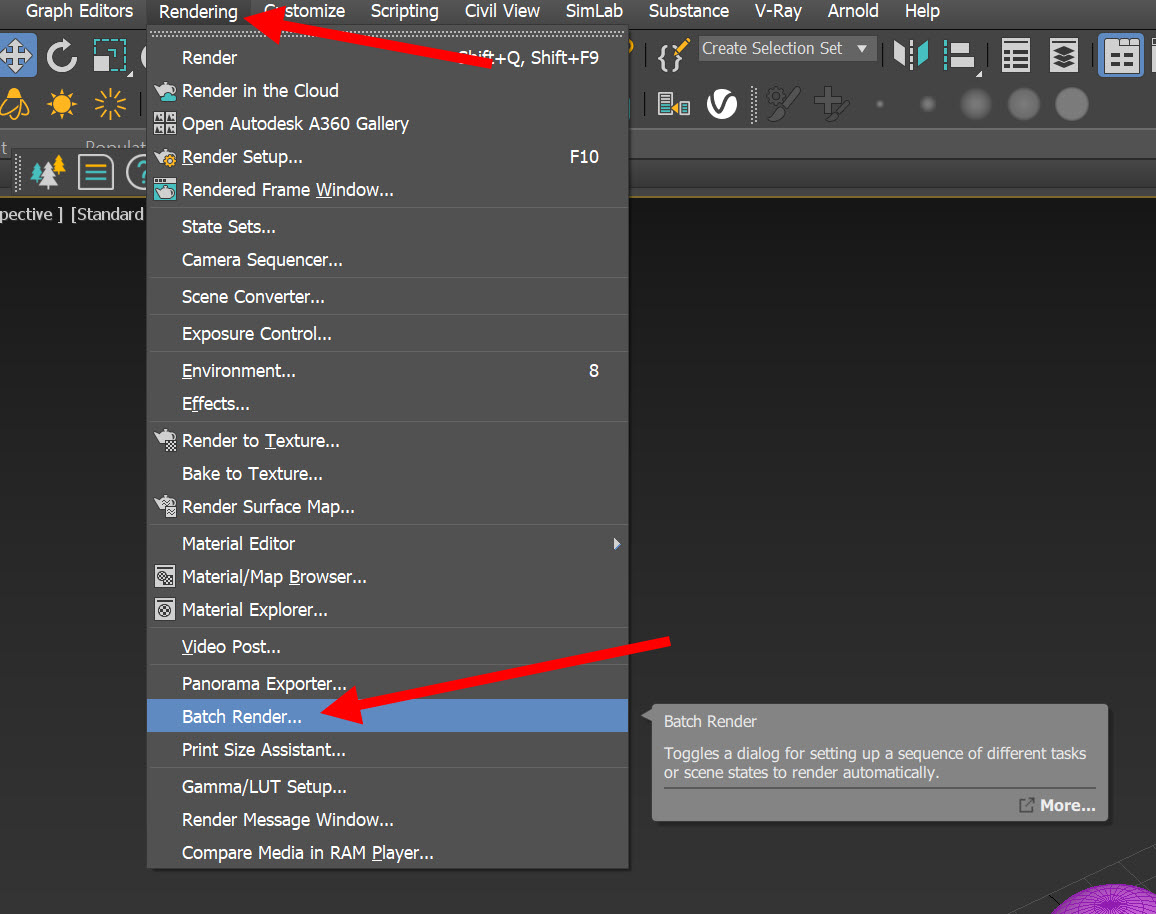Open Material/Map Browser entry
1156x914 pixels.
[x=388, y=577]
